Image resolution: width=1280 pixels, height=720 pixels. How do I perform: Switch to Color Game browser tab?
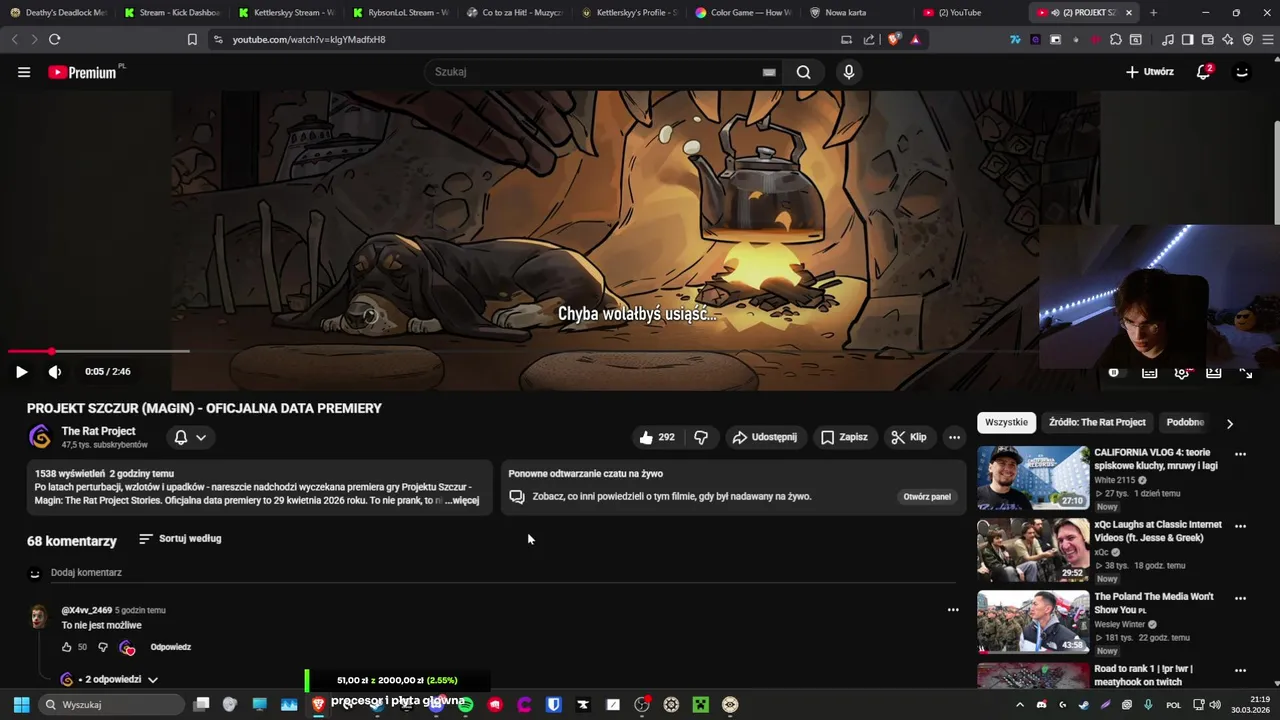742,13
